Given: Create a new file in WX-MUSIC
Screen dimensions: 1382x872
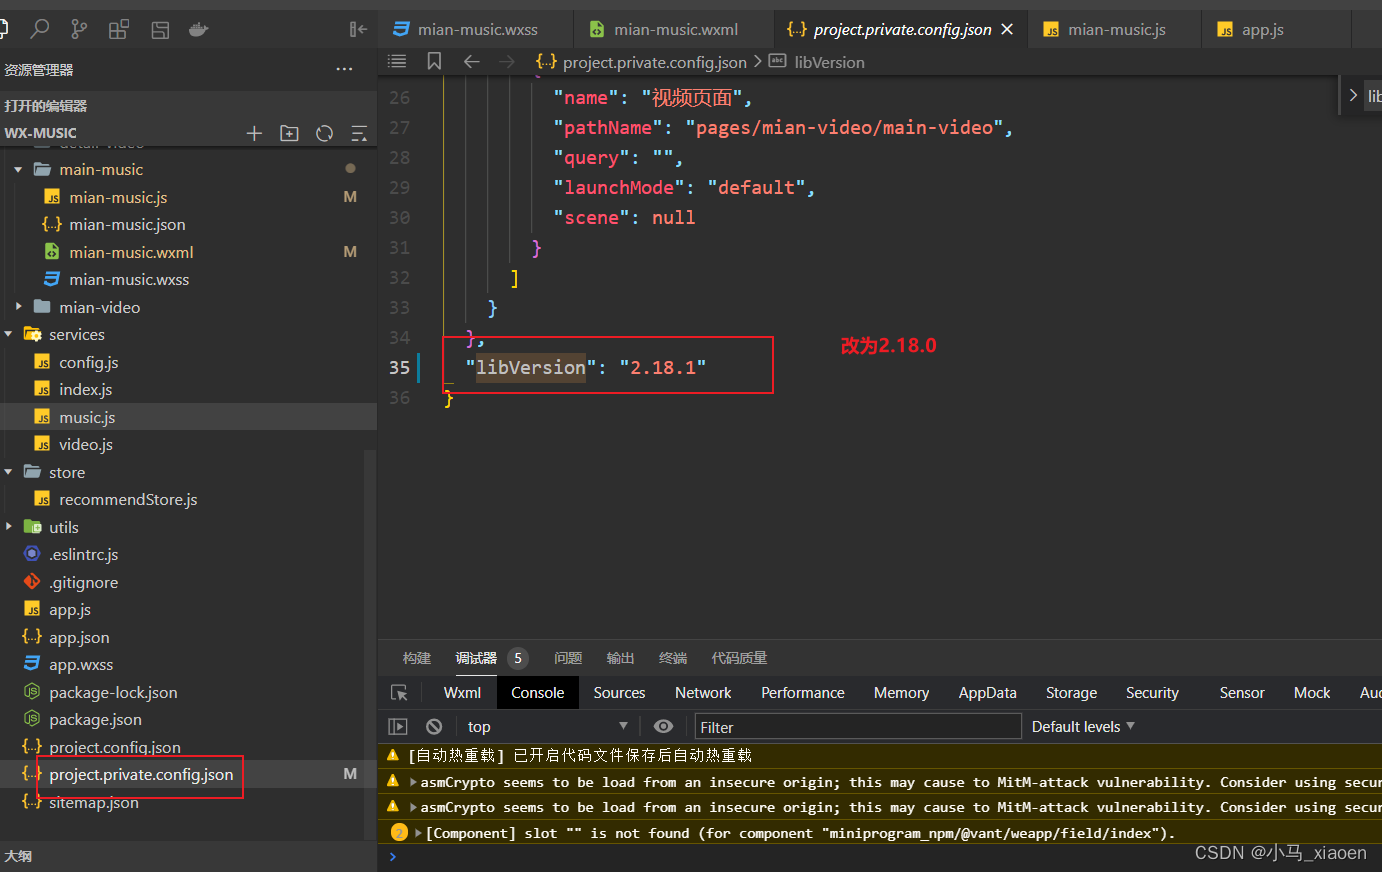Looking at the screenshot, I should coord(254,133).
